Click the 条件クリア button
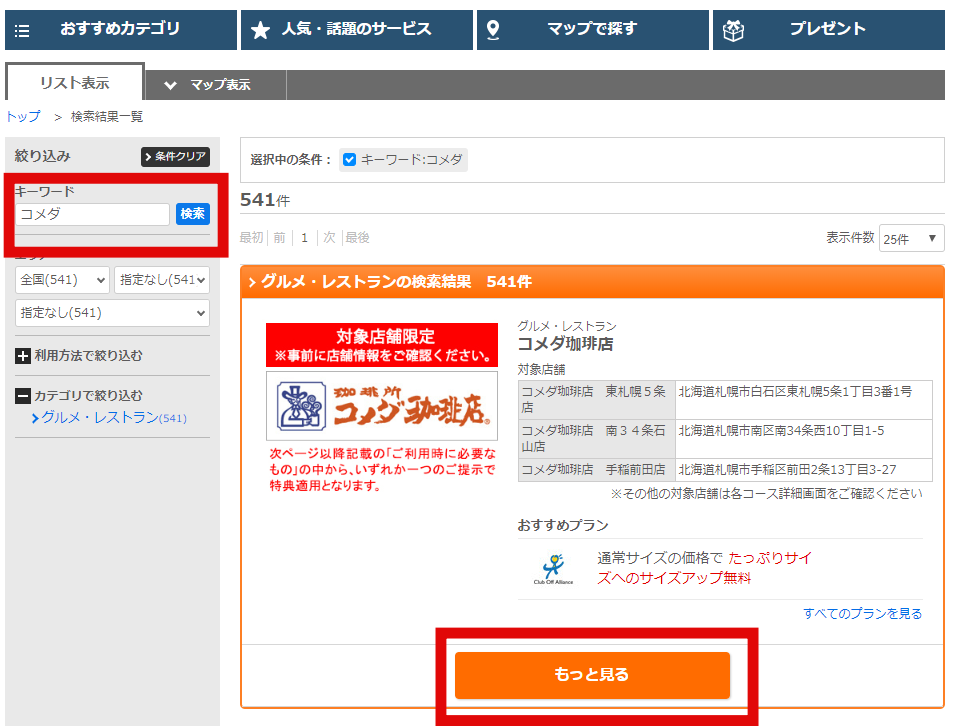The height and width of the screenshot is (726, 966). [176, 157]
